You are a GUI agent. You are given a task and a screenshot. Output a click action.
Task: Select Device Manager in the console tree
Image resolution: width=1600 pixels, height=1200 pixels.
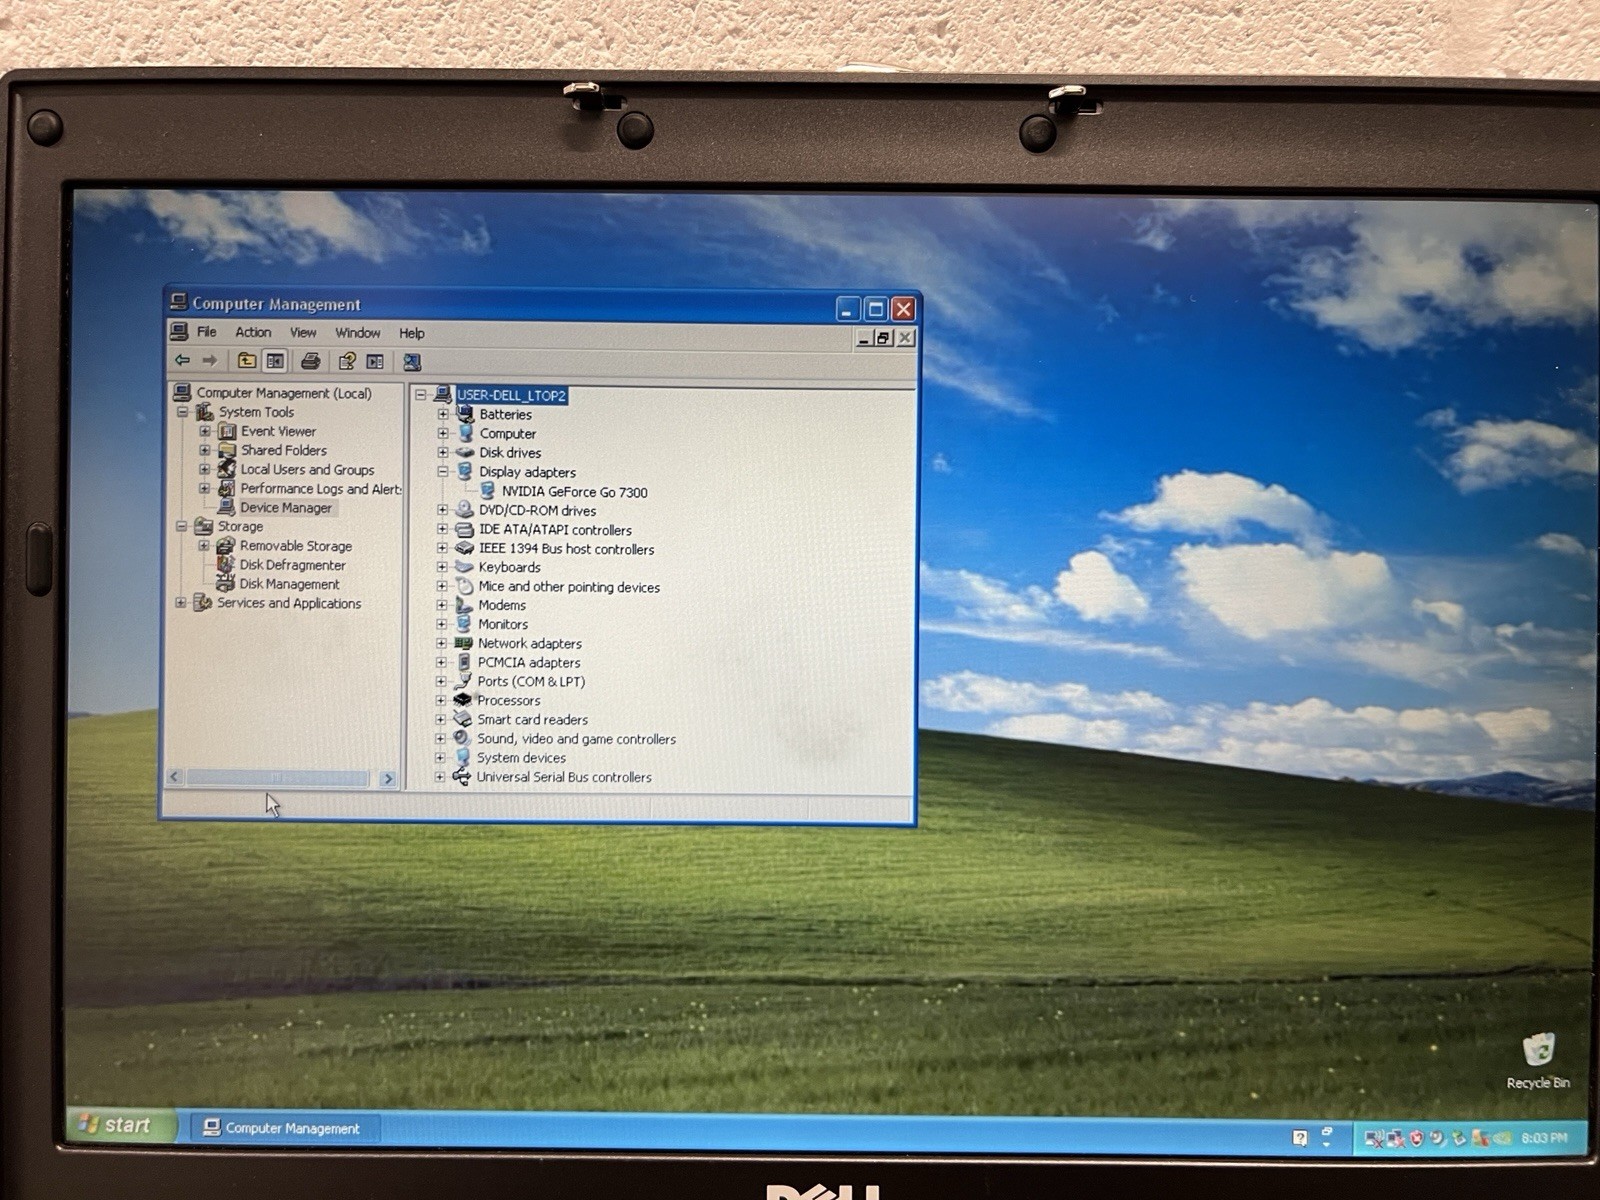[285, 508]
